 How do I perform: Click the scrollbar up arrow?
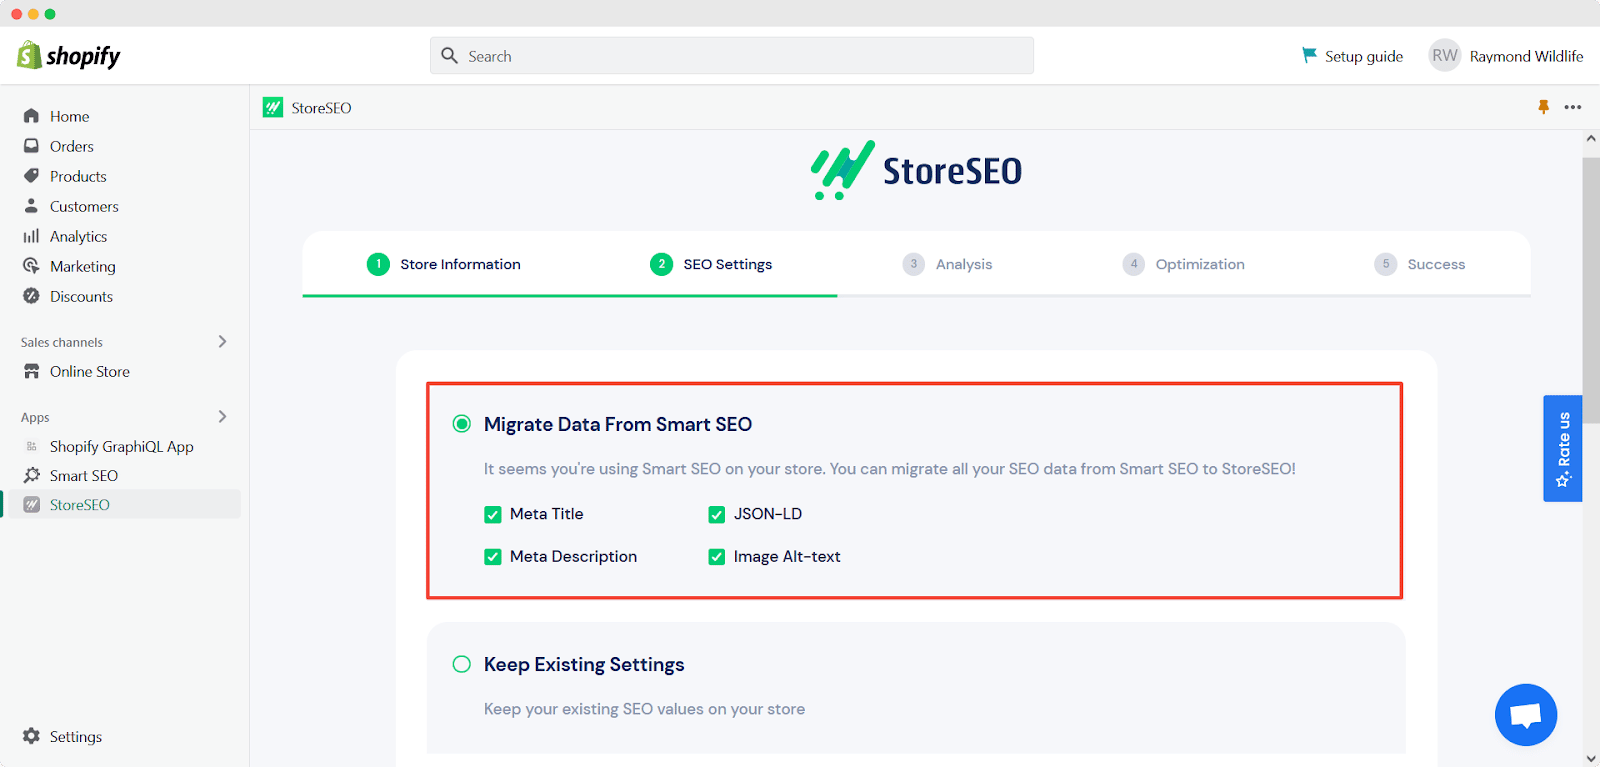[x=1591, y=139]
